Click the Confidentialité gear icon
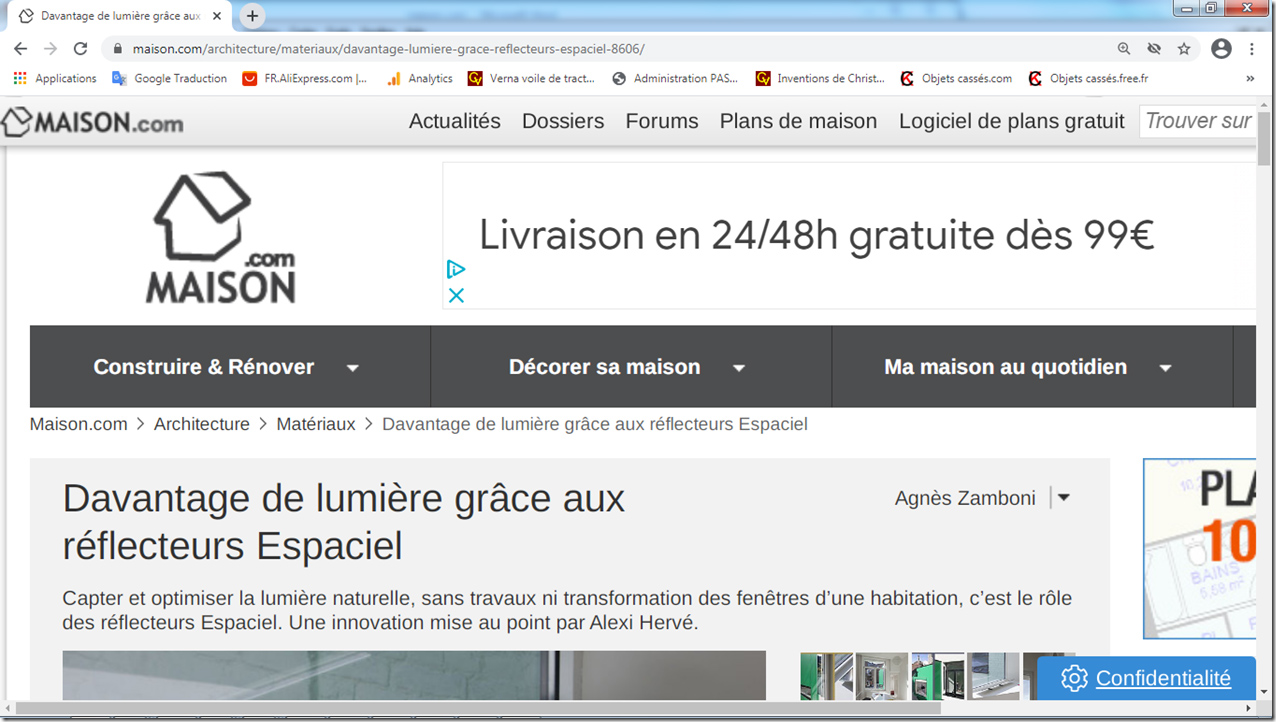The height and width of the screenshot is (722, 1276). [x=1074, y=678]
